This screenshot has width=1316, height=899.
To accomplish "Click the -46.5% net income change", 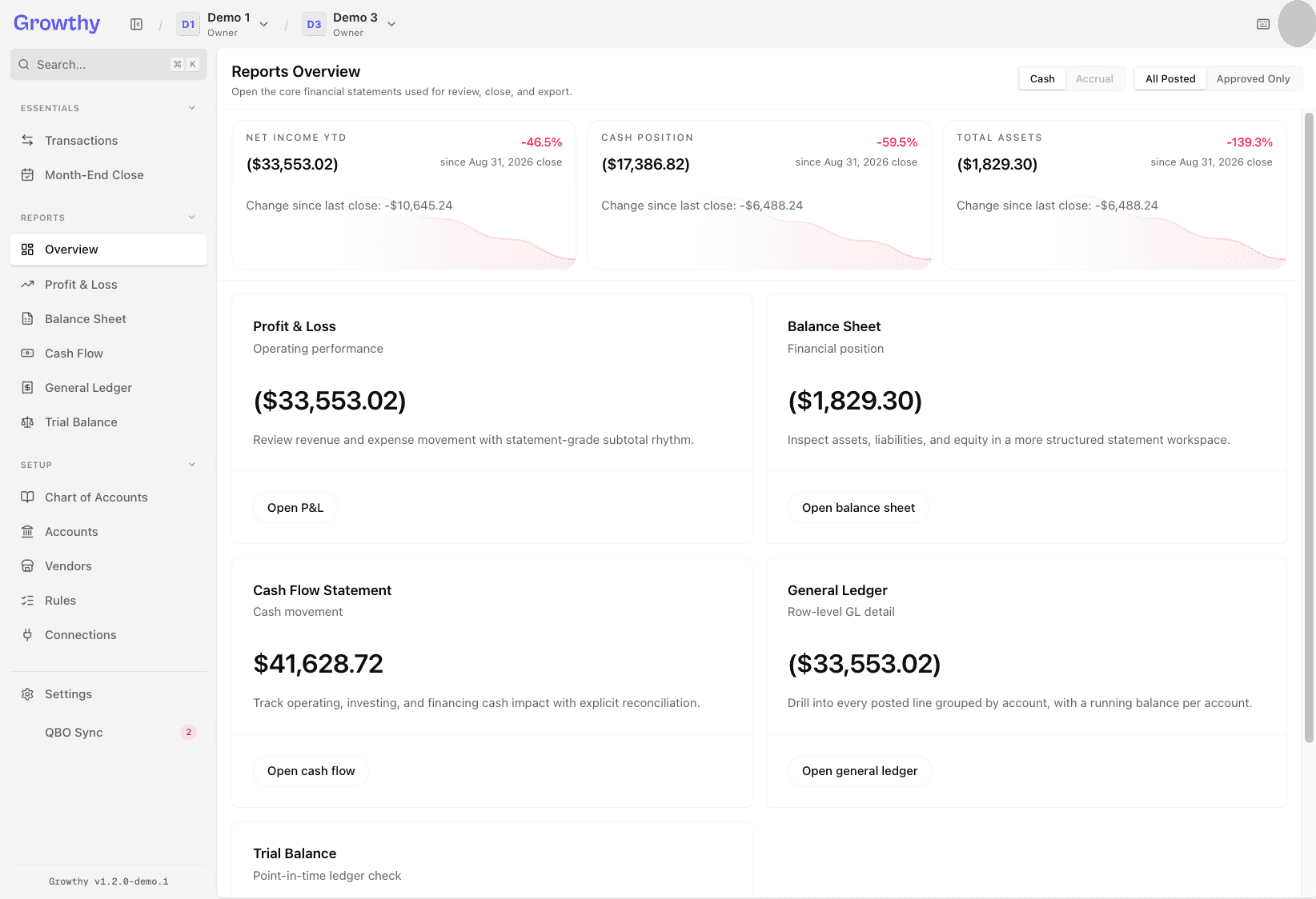I will coord(541,142).
